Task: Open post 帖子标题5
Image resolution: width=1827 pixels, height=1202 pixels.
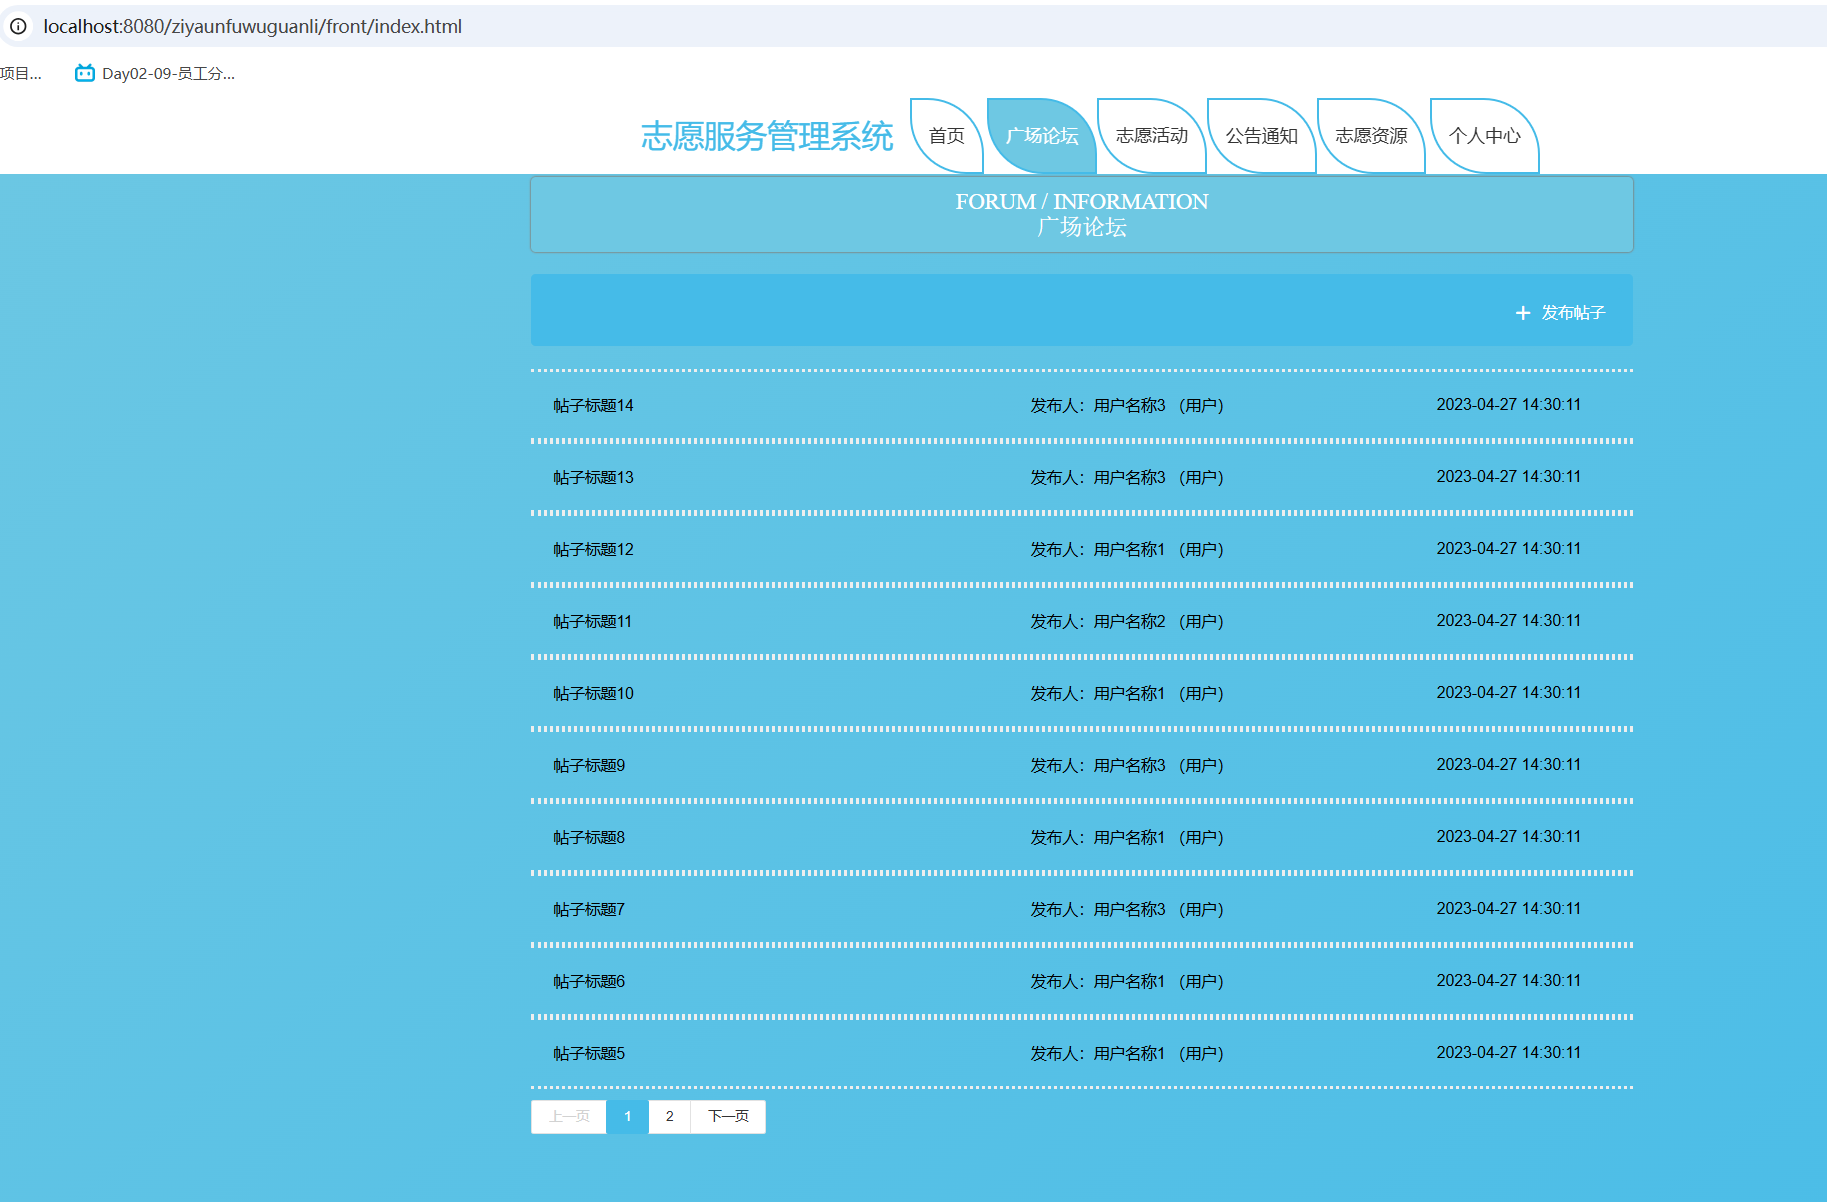Action: click(589, 1054)
